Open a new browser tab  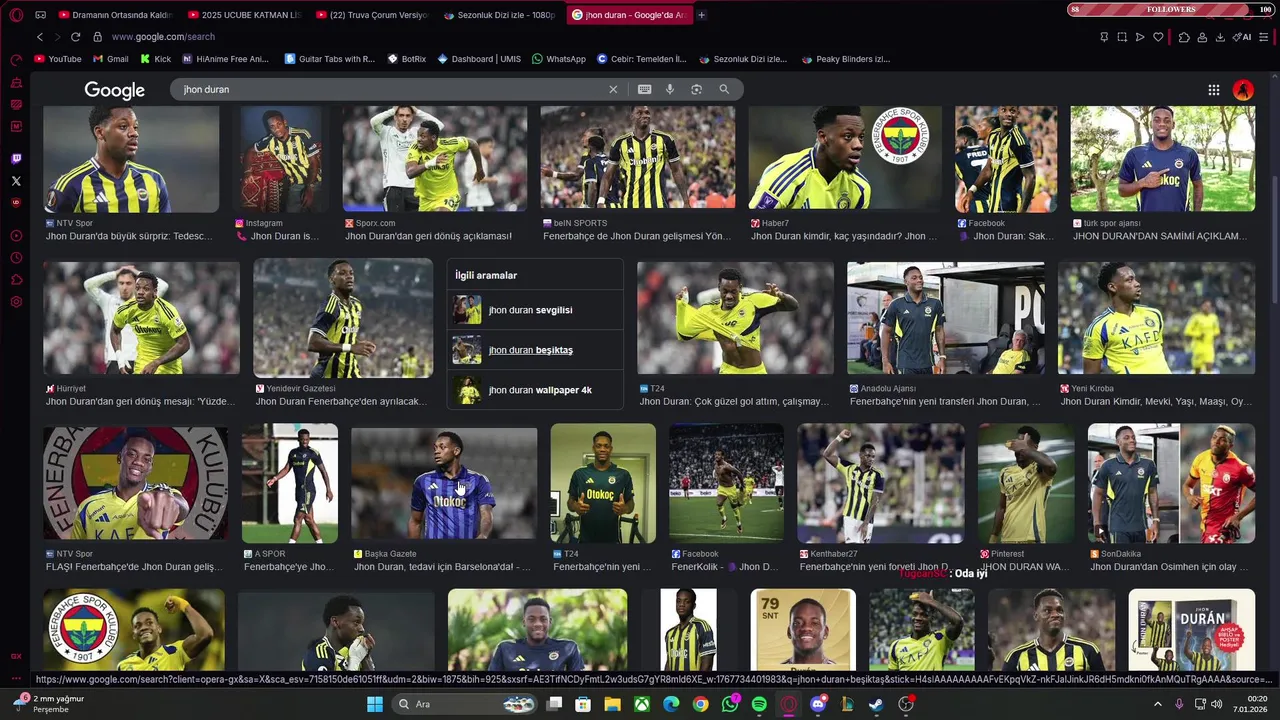pyautogui.click(x=701, y=15)
